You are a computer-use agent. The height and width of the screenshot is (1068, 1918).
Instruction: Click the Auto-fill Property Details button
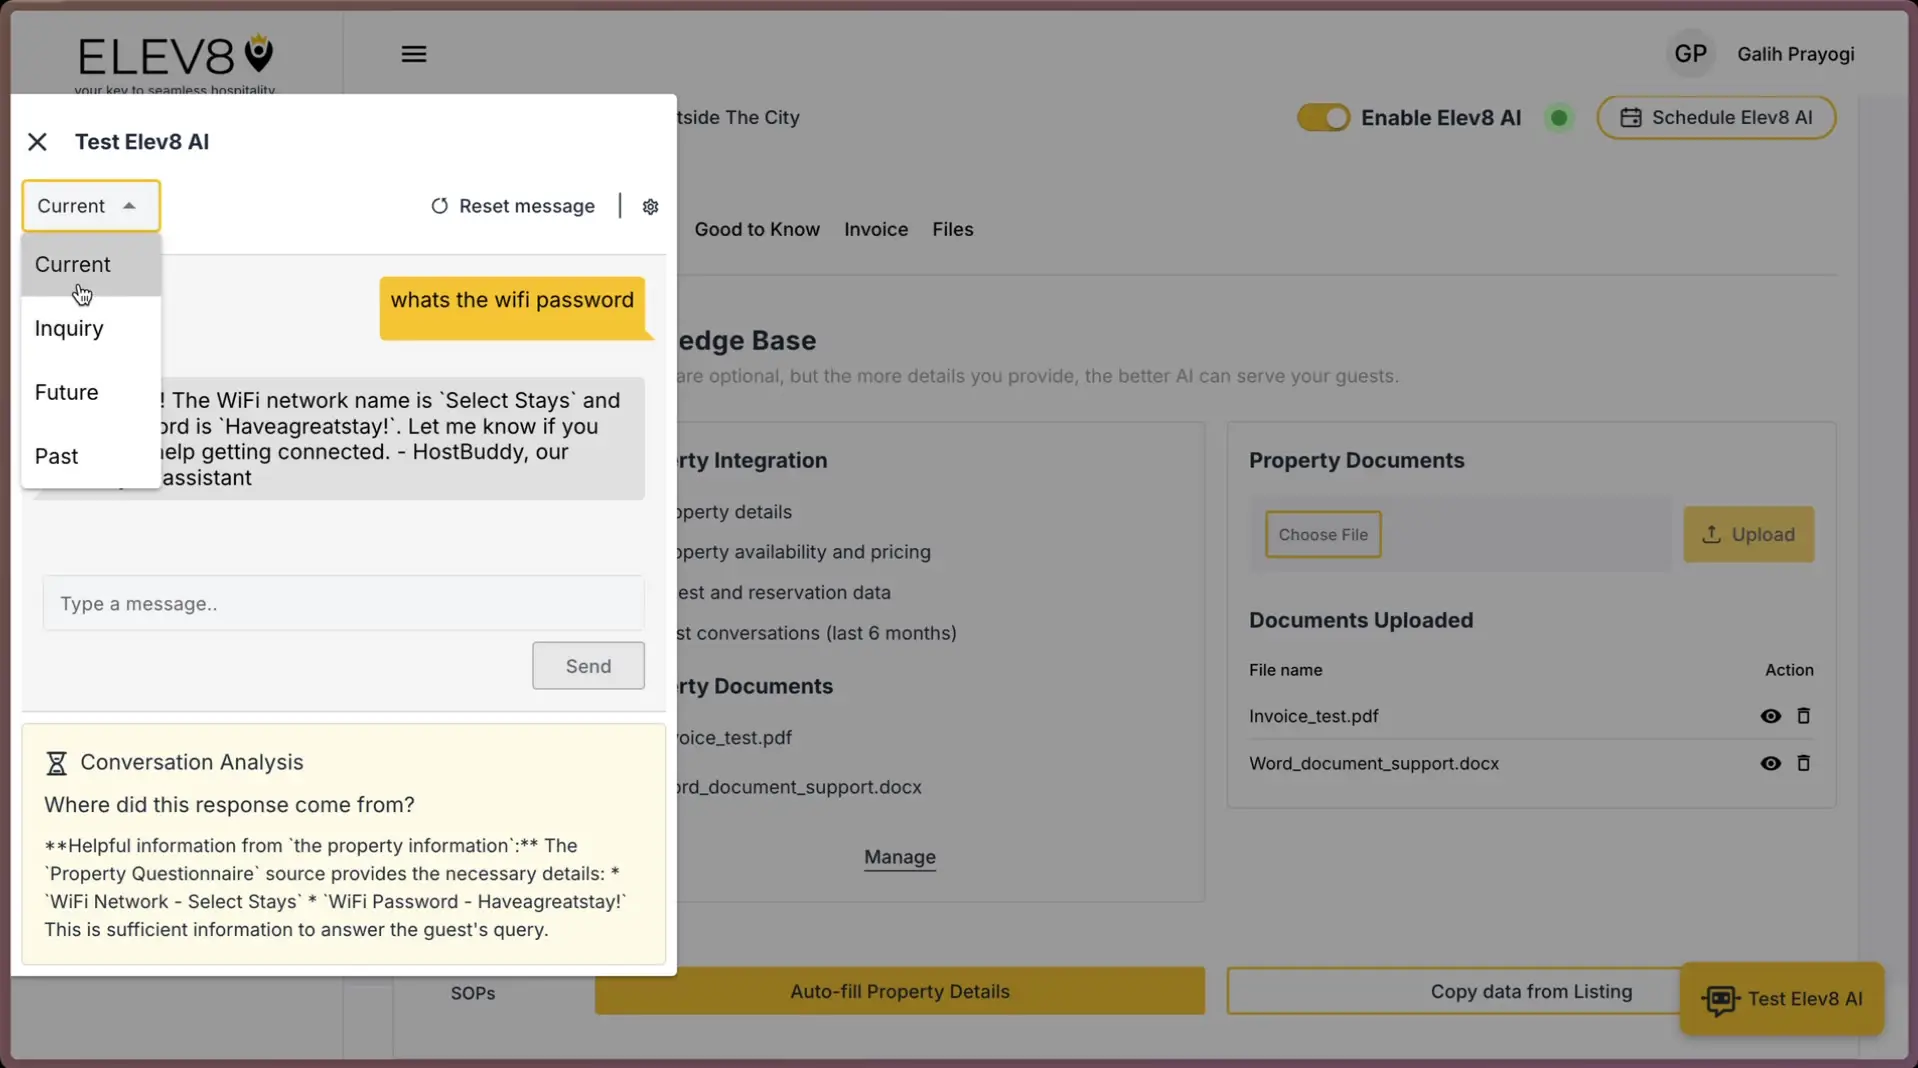(x=899, y=991)
